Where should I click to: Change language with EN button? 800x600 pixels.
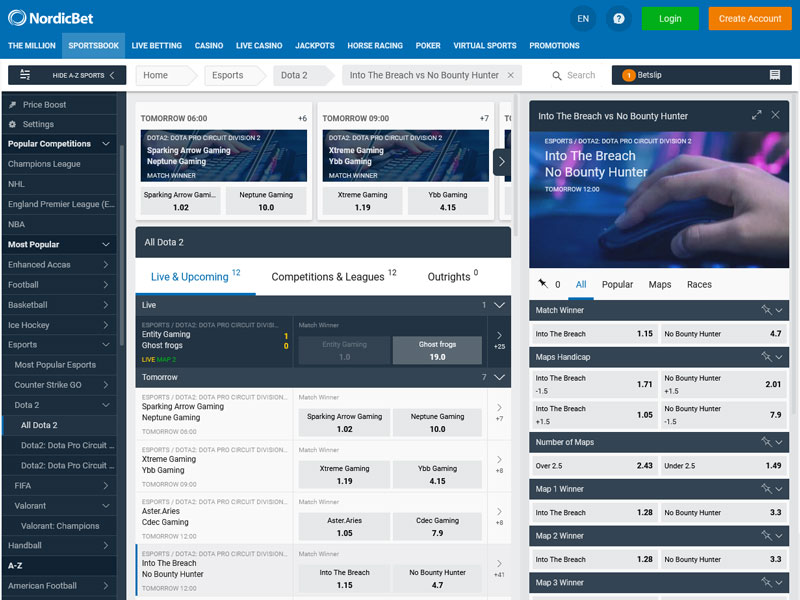point(583,19)
